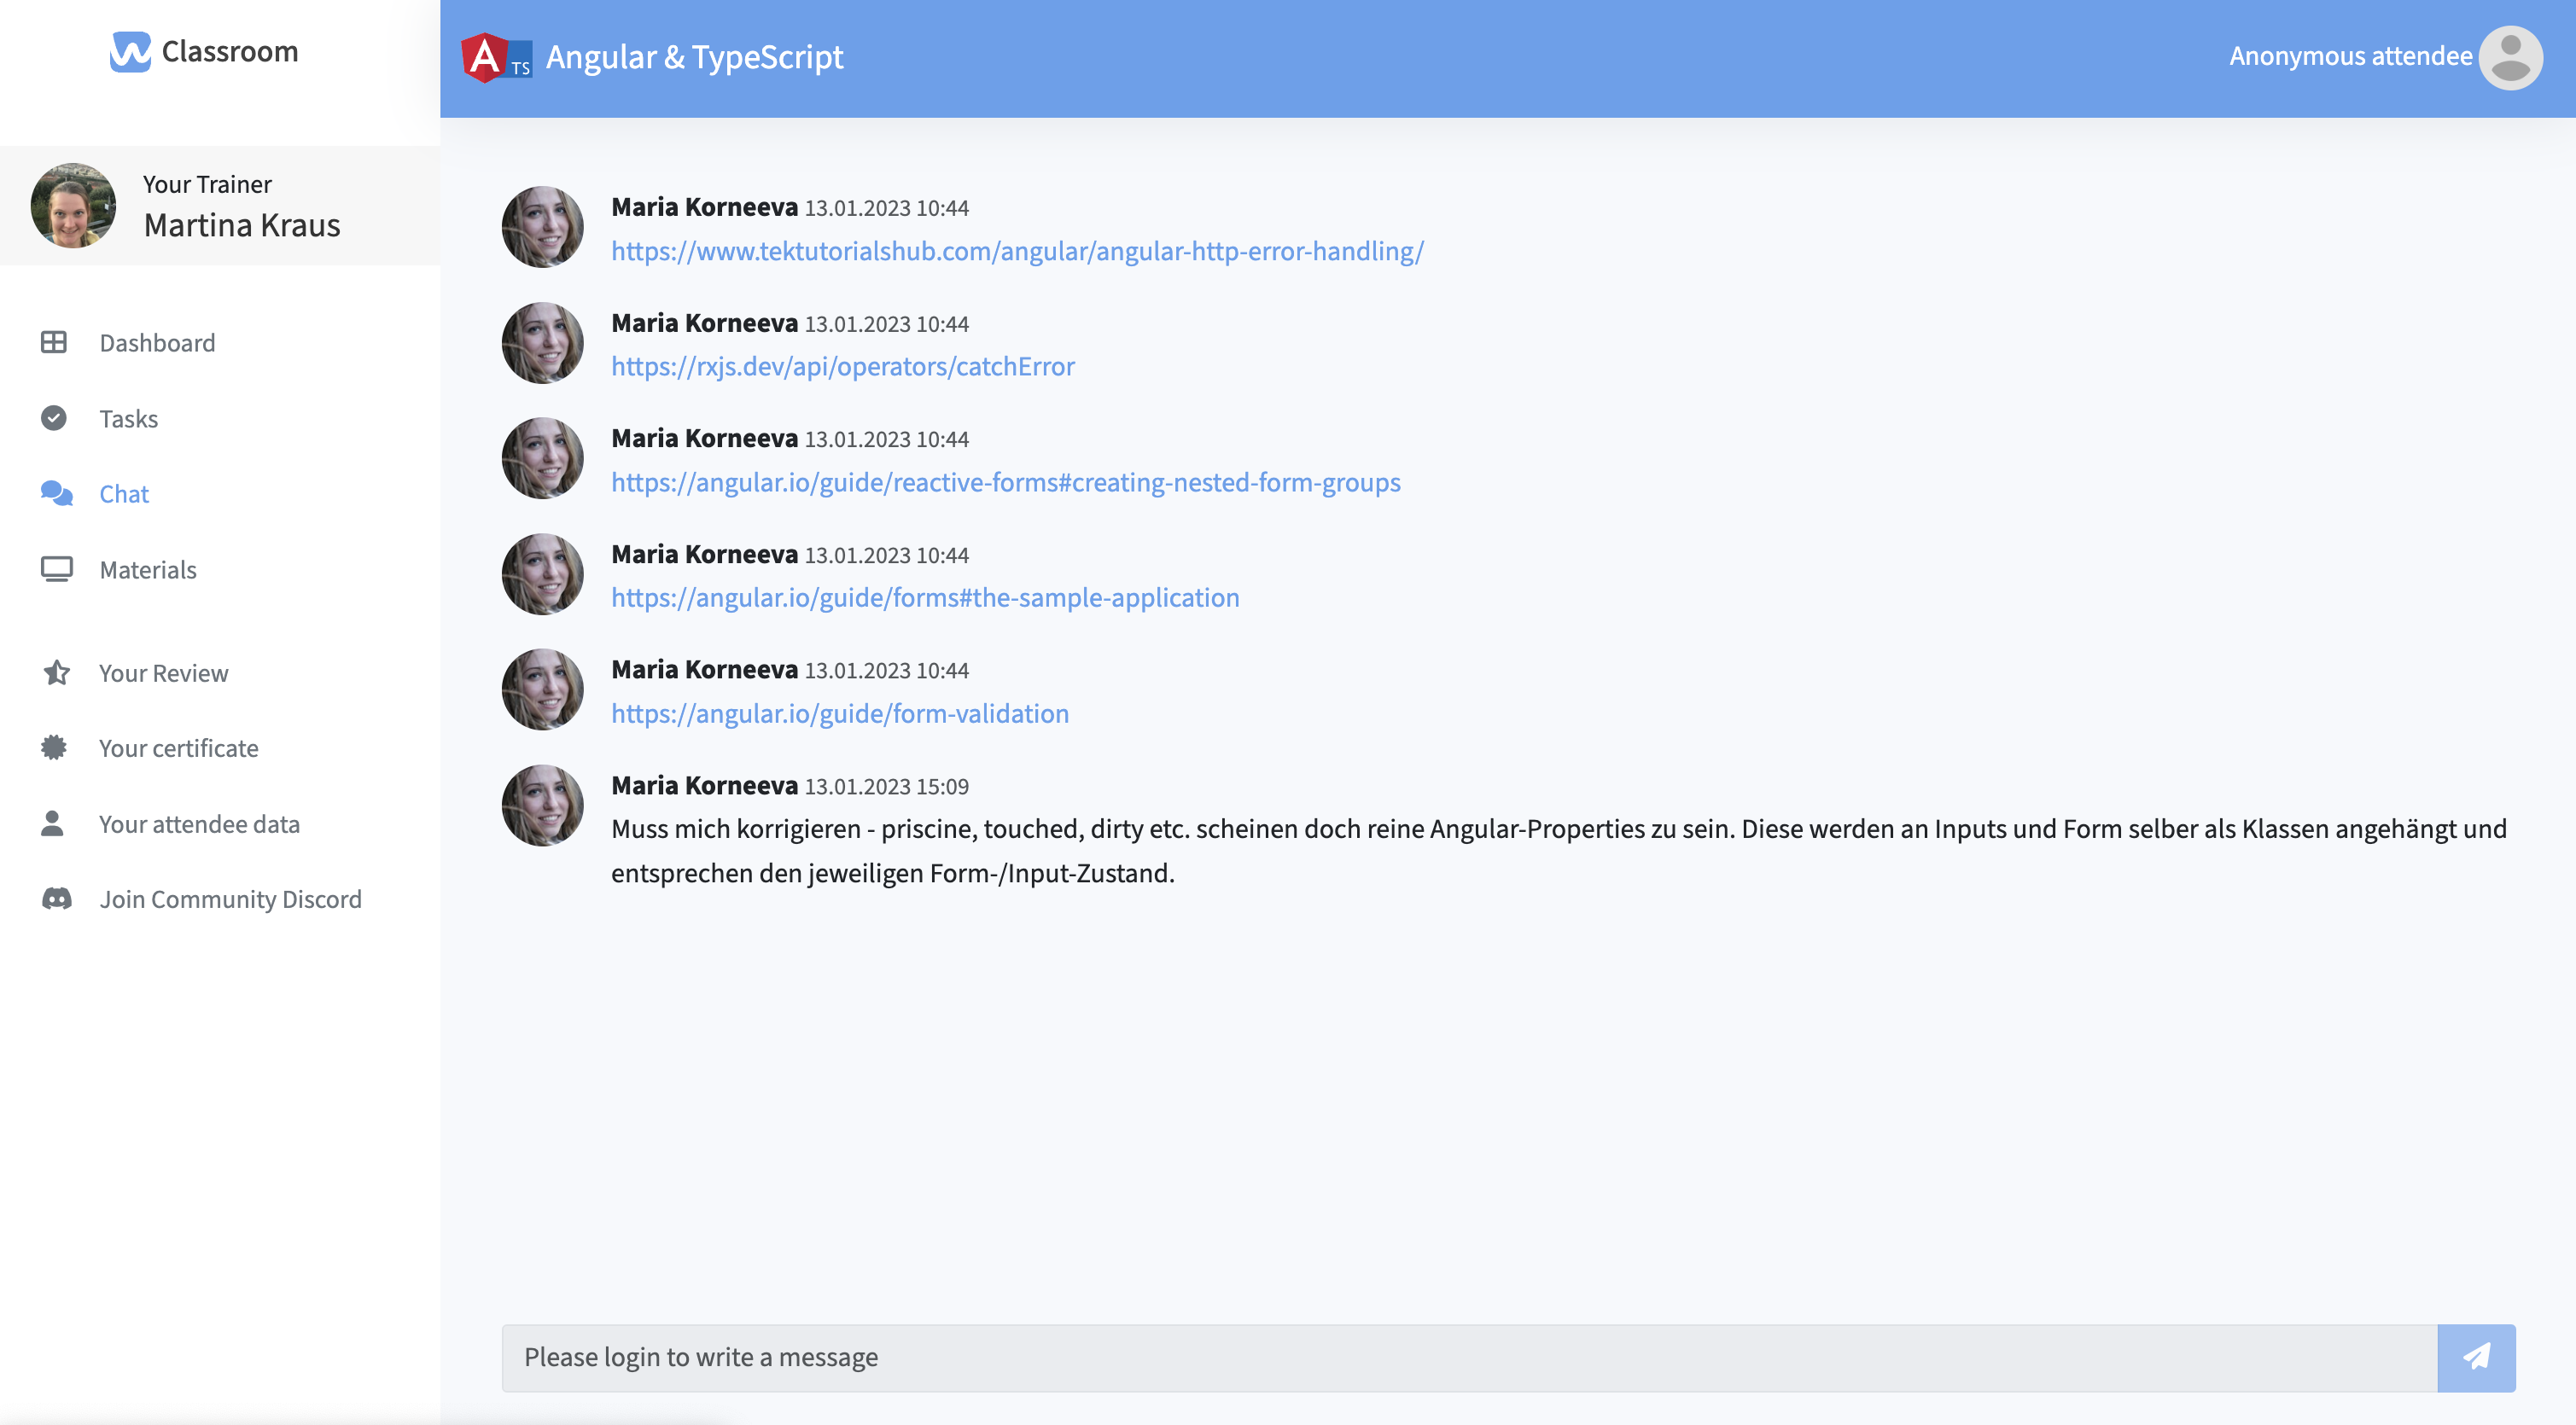Open the rxjs catchError link

coord(842,367)
